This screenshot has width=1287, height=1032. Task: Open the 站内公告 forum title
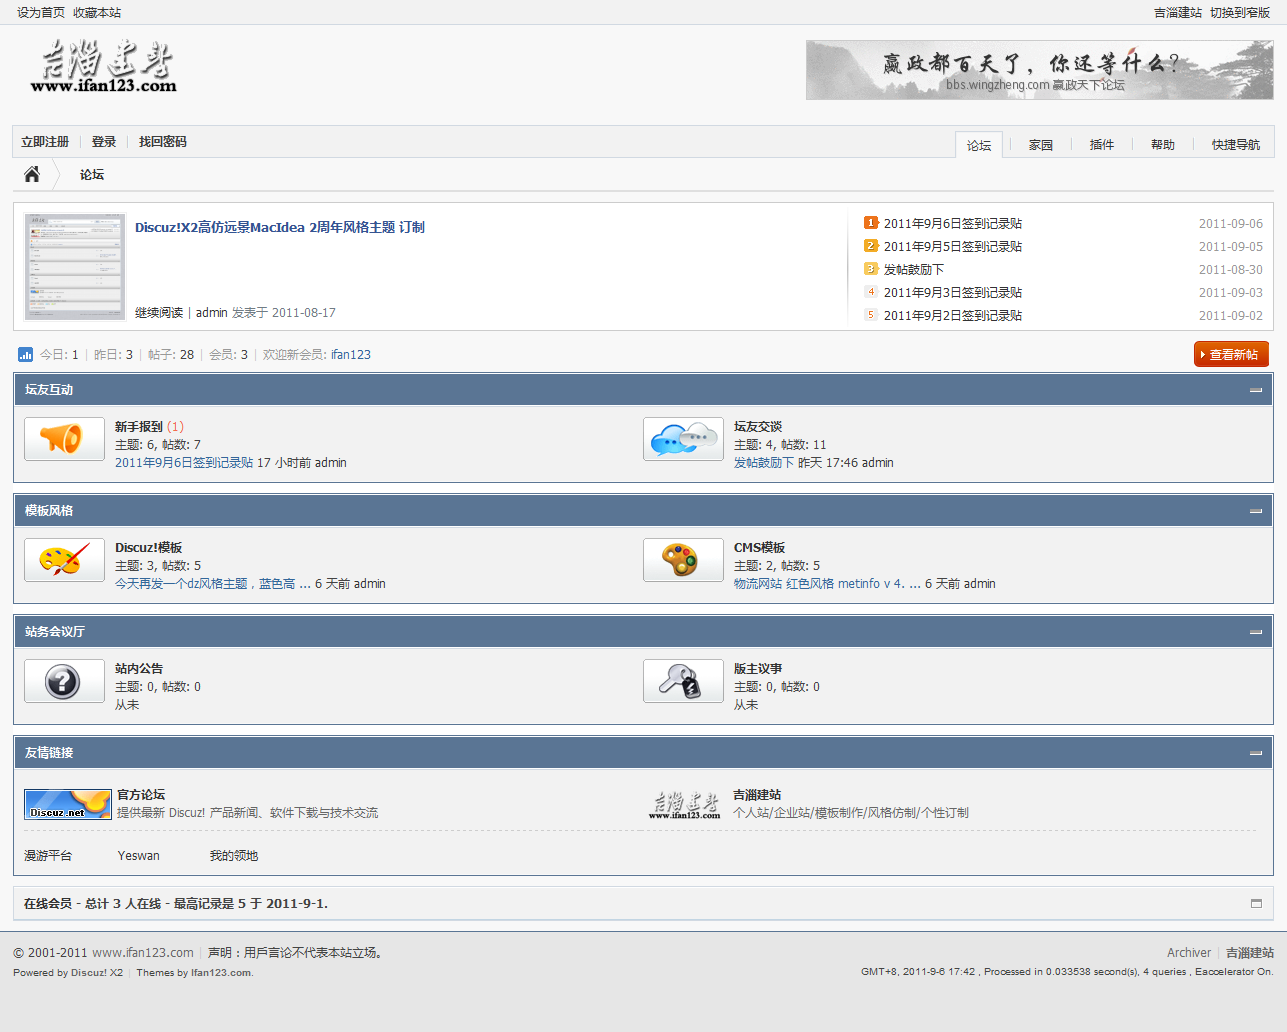(139, 668)
